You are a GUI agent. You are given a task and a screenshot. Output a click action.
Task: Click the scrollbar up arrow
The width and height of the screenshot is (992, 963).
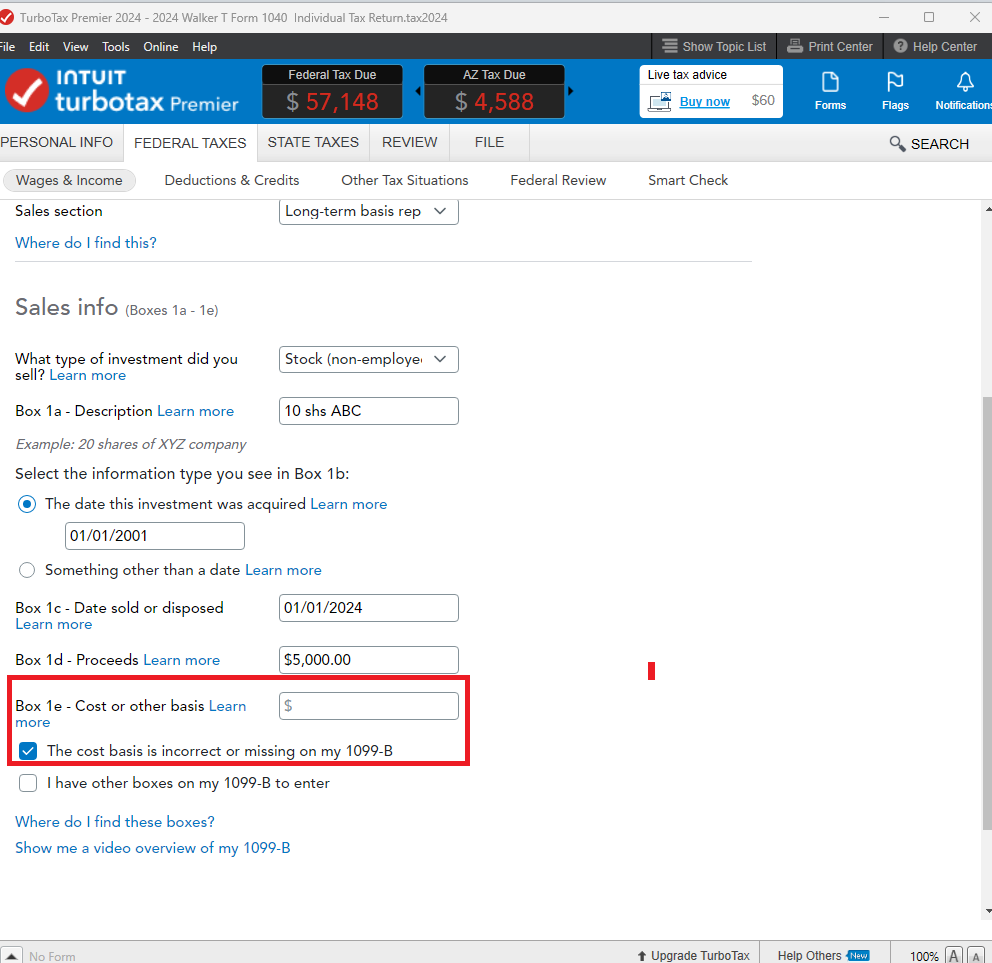(988, 209)
